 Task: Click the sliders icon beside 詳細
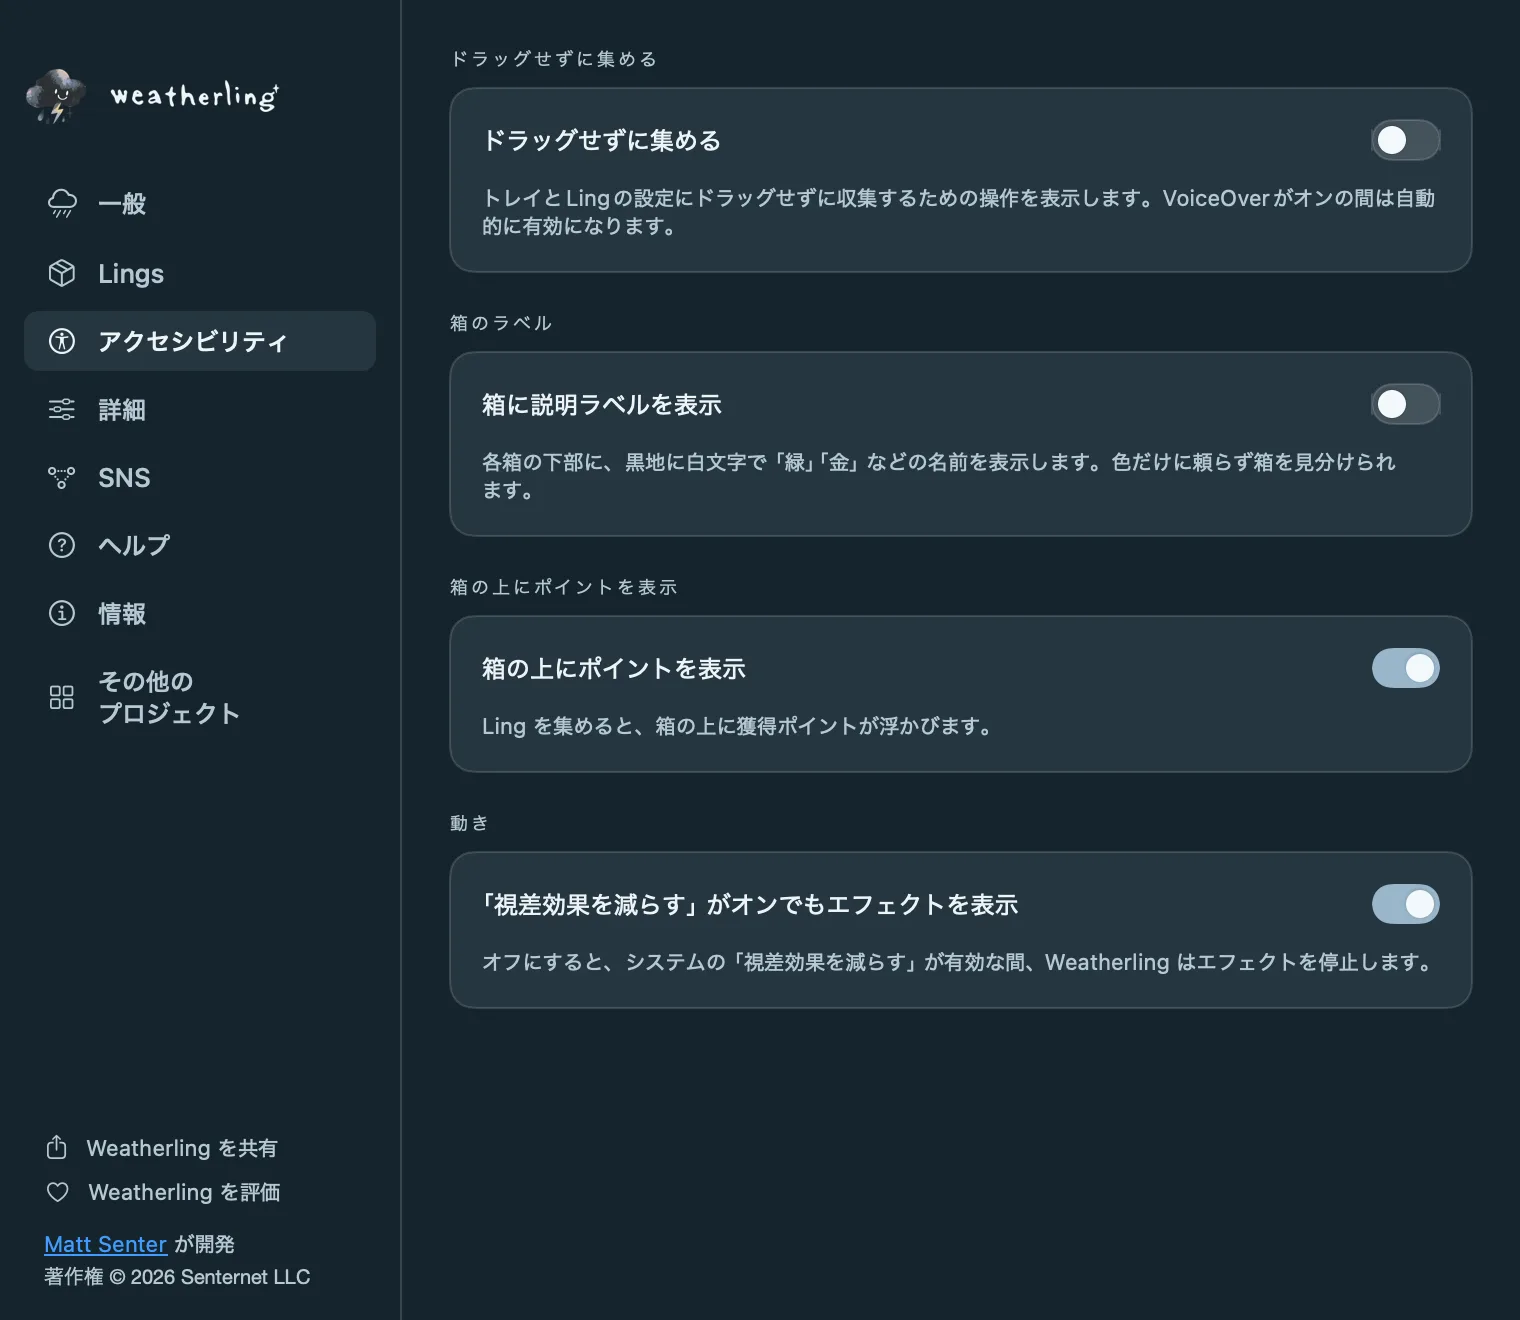coord(62,409)
